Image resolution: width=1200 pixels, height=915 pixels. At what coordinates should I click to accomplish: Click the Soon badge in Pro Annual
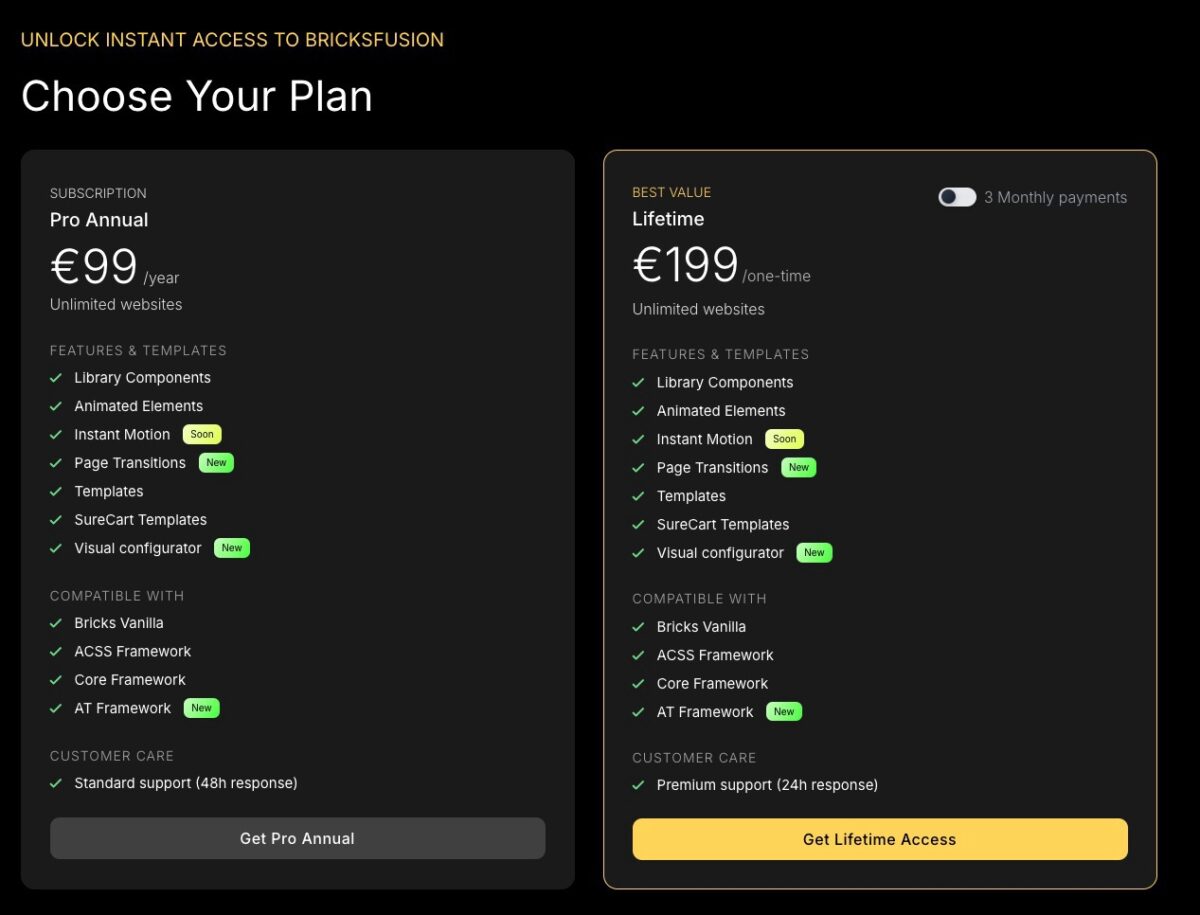tap(202, 434)
